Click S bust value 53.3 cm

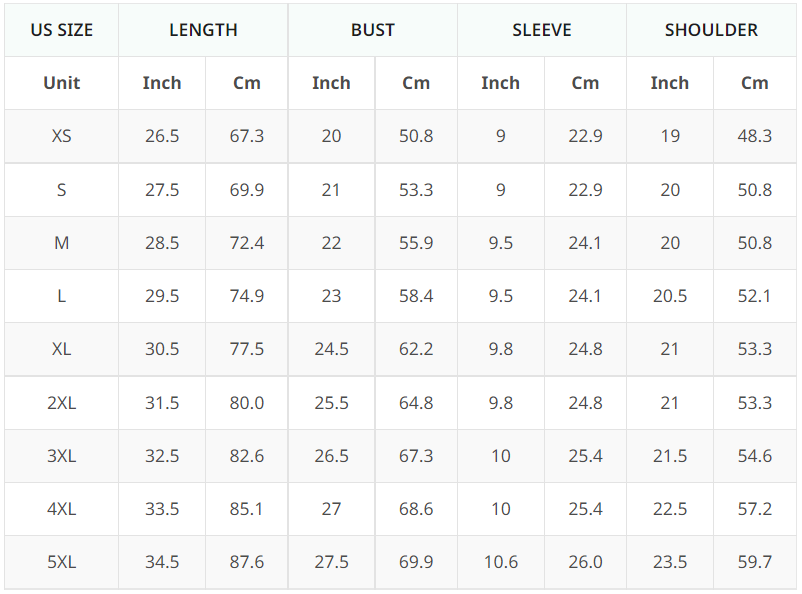[416, 190]
